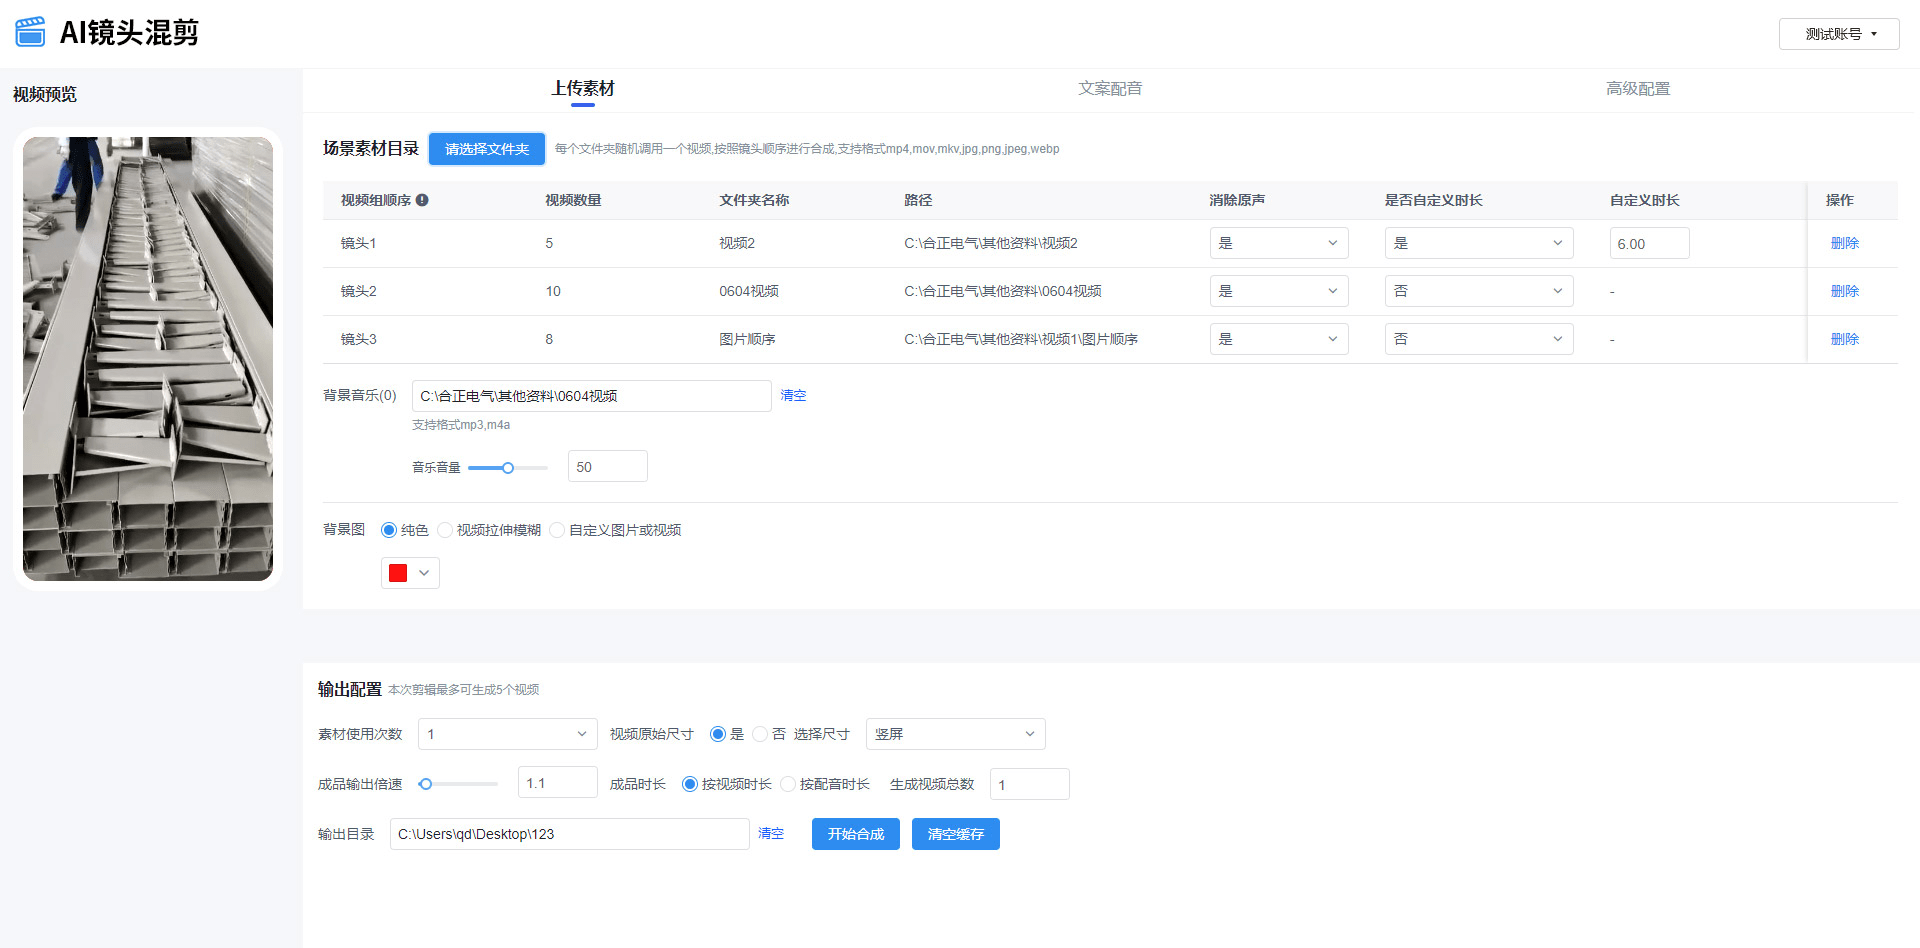Open the red background color picker

click(410, 573)
